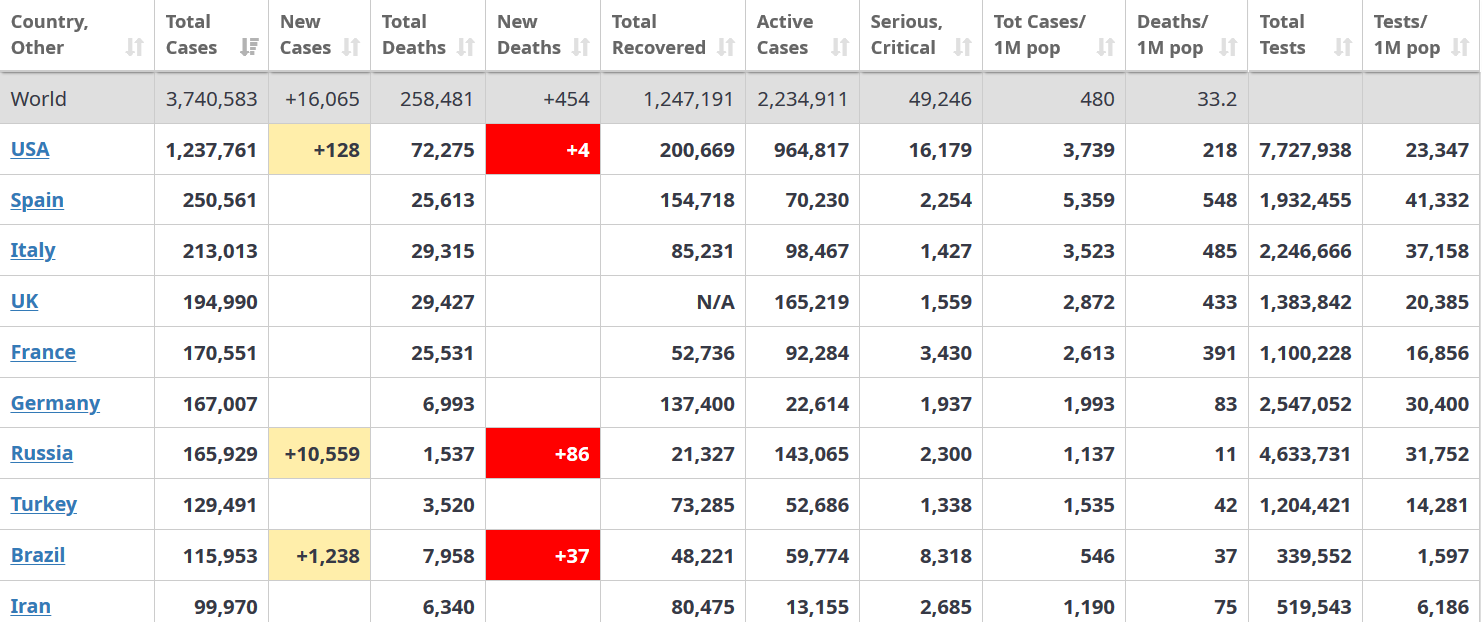Click France total cases '170,551'
This screenshot has width=1482, height=622.
coord(220,353)
